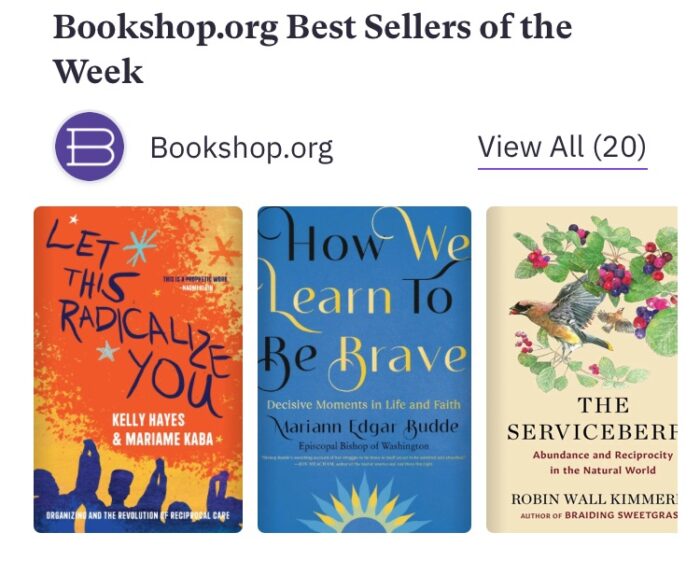Click the Robin Wall Kimmerer author name

click(594, 499)
